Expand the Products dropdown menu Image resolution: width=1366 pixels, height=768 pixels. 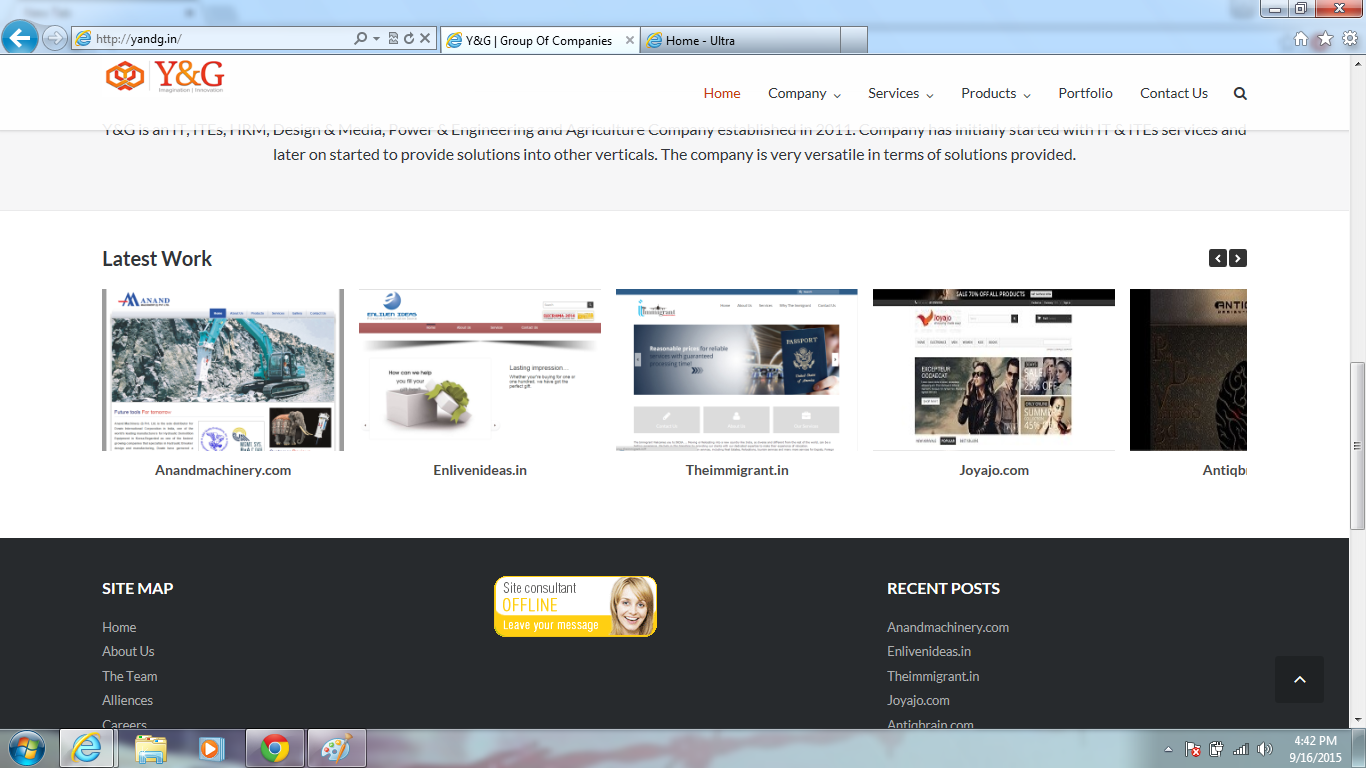pos(995,93)
